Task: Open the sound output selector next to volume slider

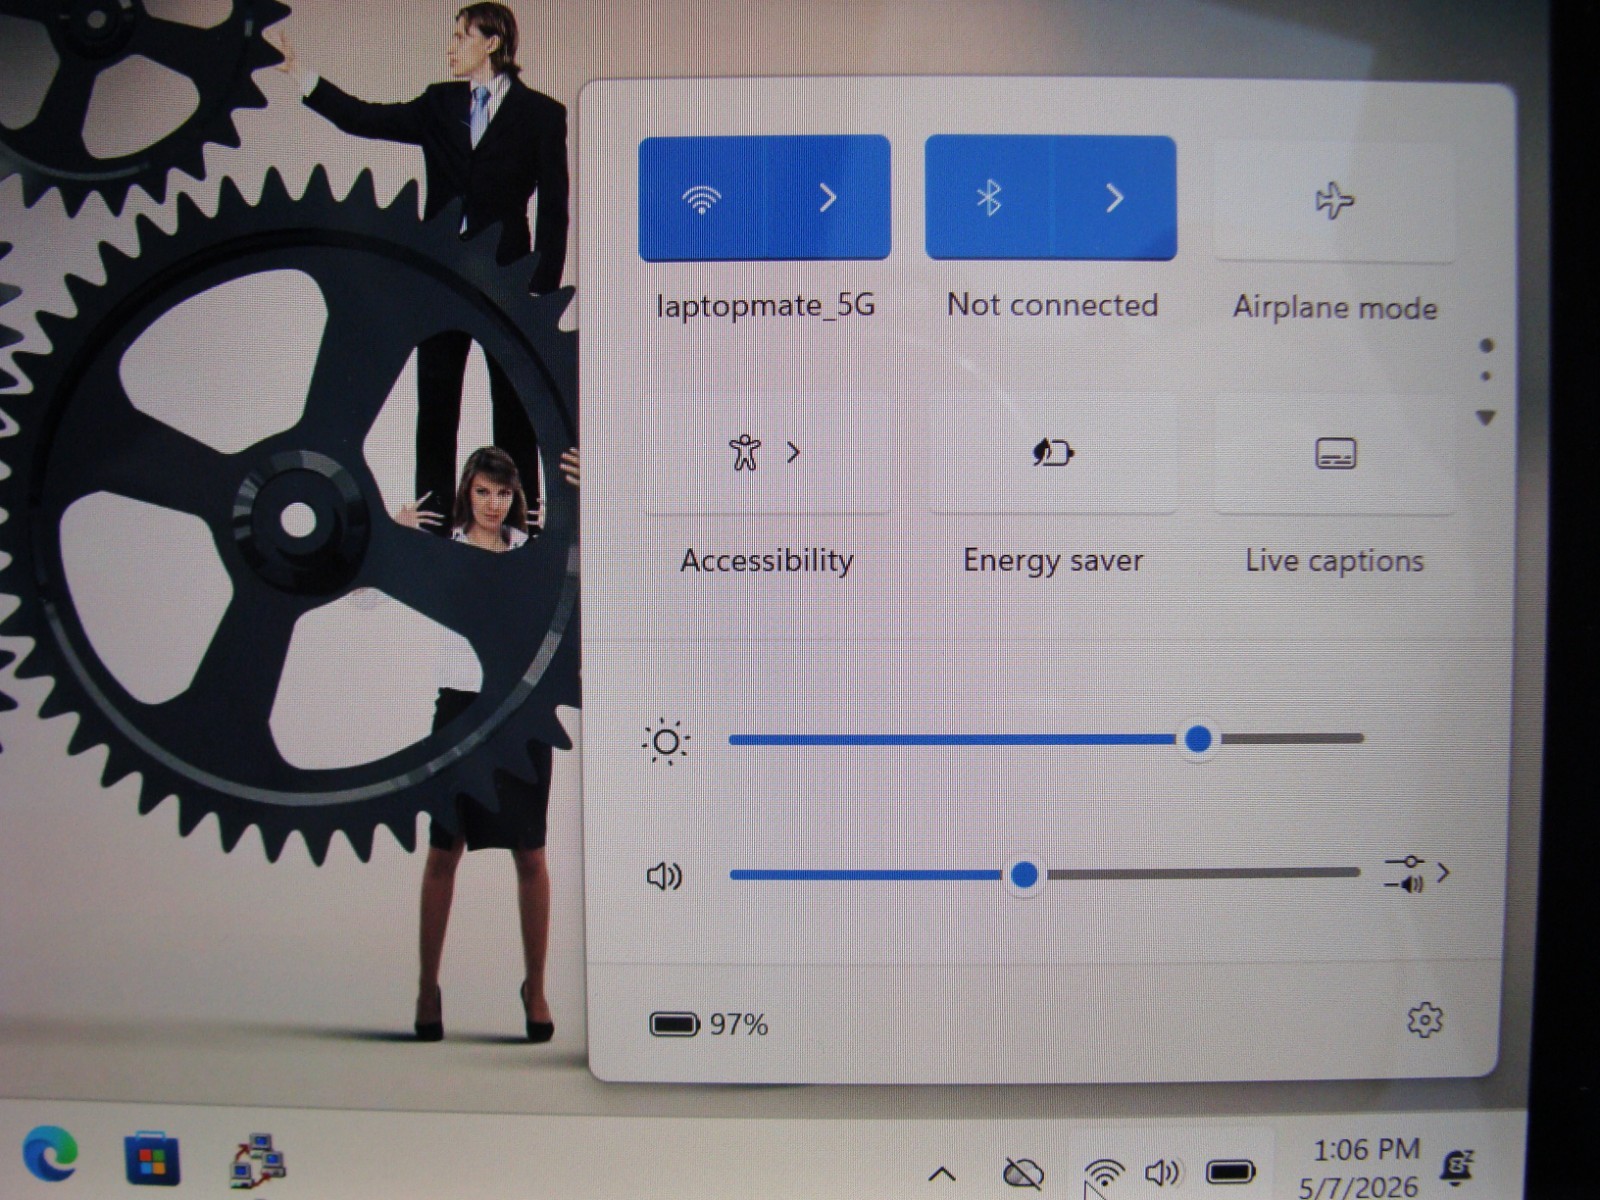Action: point(1417,873)
